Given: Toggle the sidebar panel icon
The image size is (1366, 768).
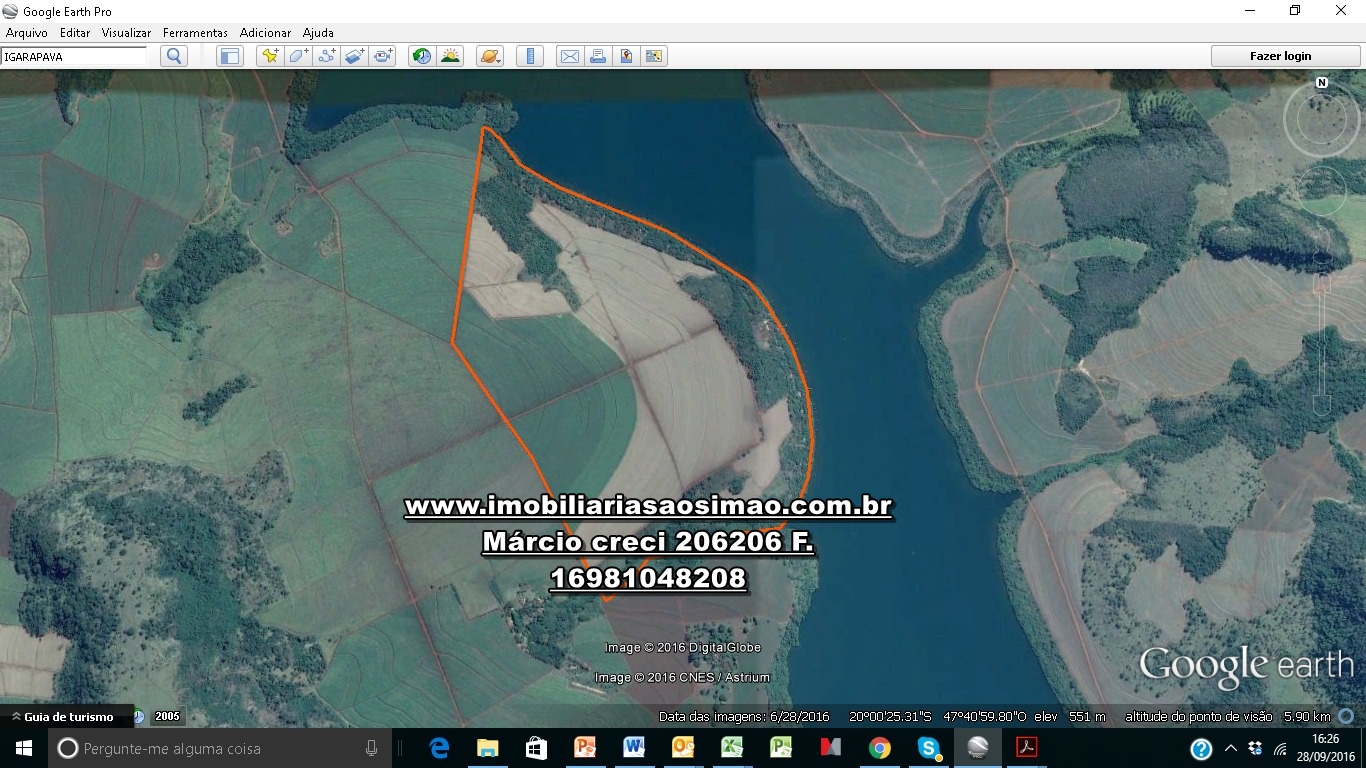Looking at the screenshot, I should click(230, 56).
